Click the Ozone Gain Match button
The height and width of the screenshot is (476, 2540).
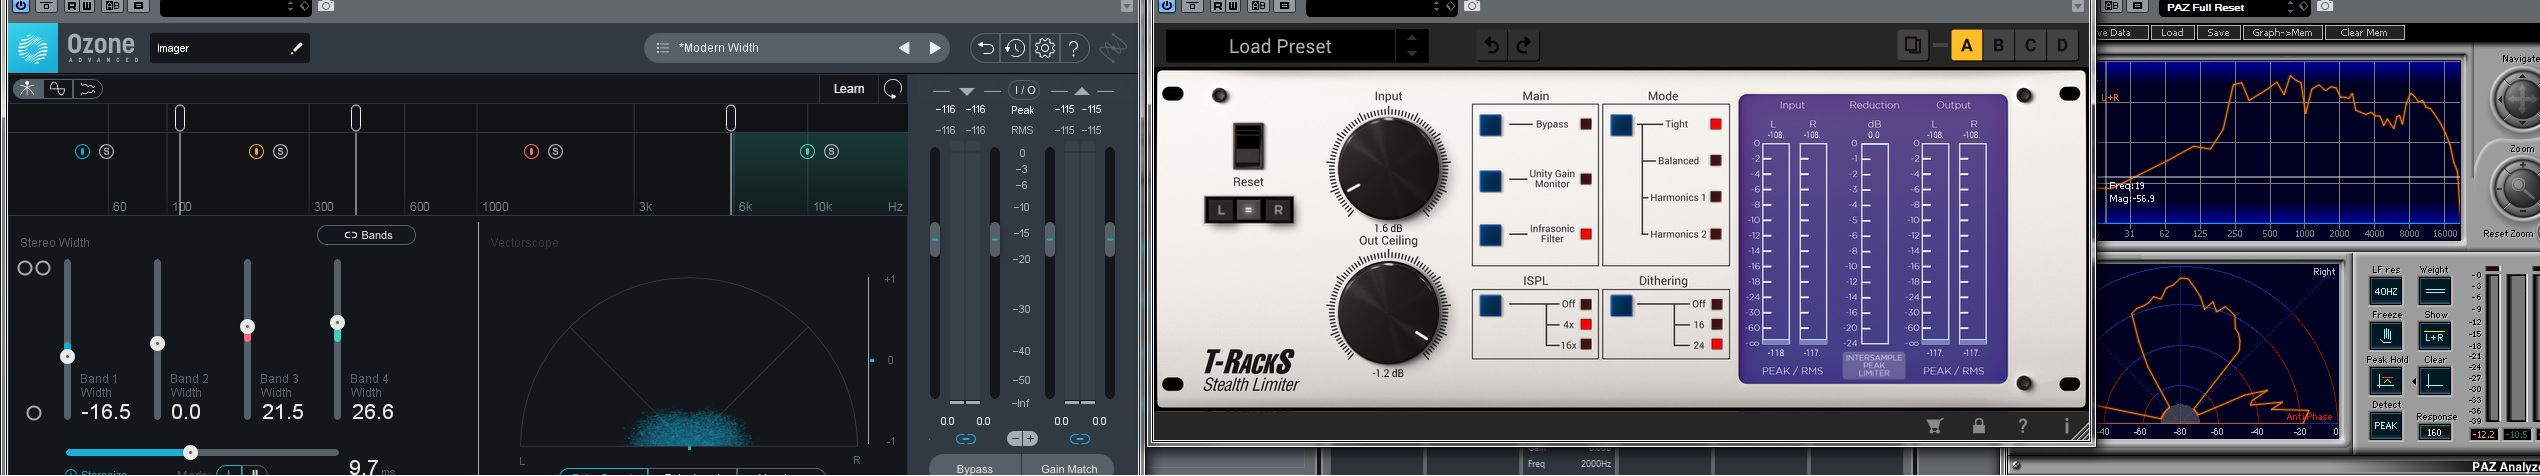[1069, 467]
